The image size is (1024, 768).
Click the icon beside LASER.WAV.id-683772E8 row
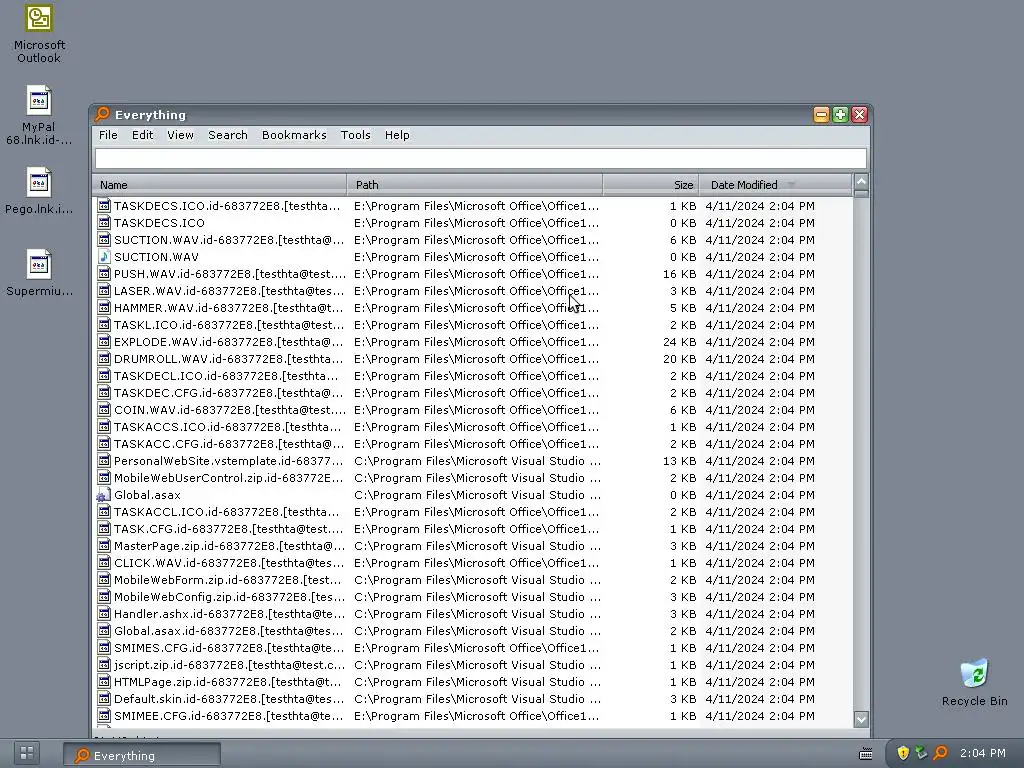(x=104, y=291)
